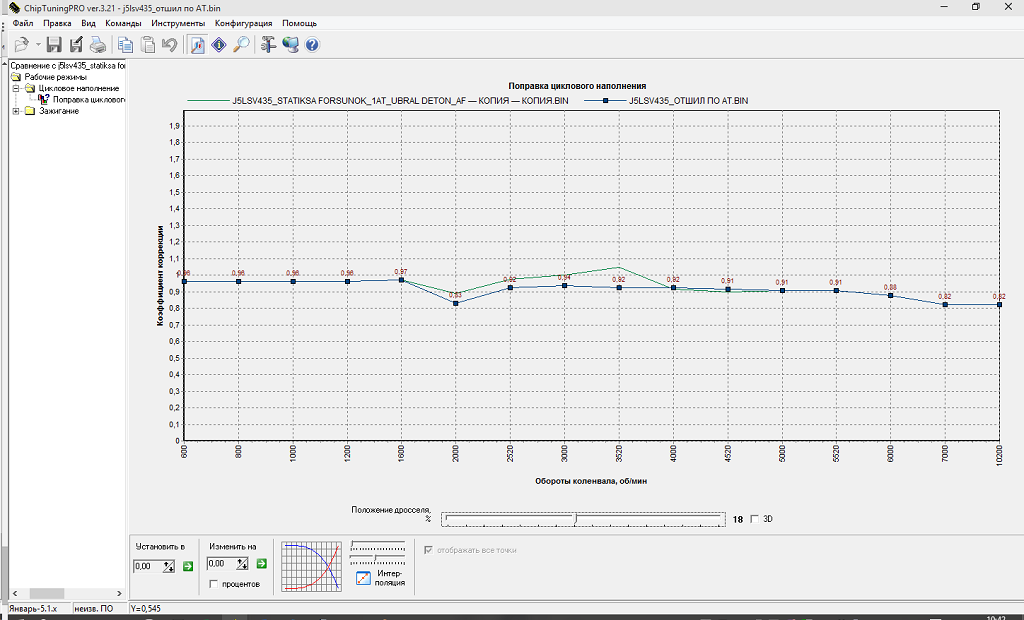Enable the 3D checkbox
Screen dimensions: 1024x620
click(755, 519)
